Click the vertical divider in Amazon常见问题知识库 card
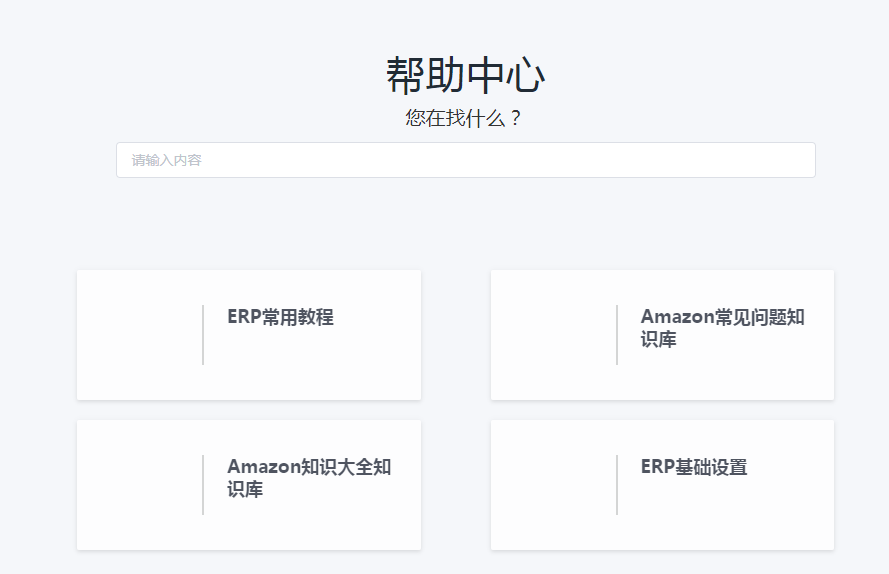This screenshot has height=574, width=889. (x=617, y=335)
